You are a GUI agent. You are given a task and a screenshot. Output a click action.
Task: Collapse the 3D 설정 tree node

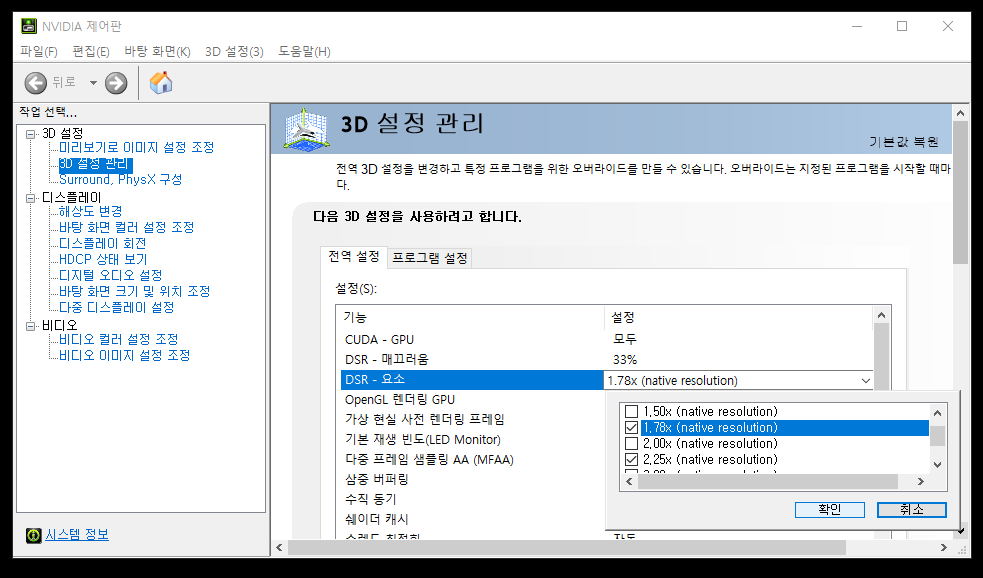click(30, 134)
